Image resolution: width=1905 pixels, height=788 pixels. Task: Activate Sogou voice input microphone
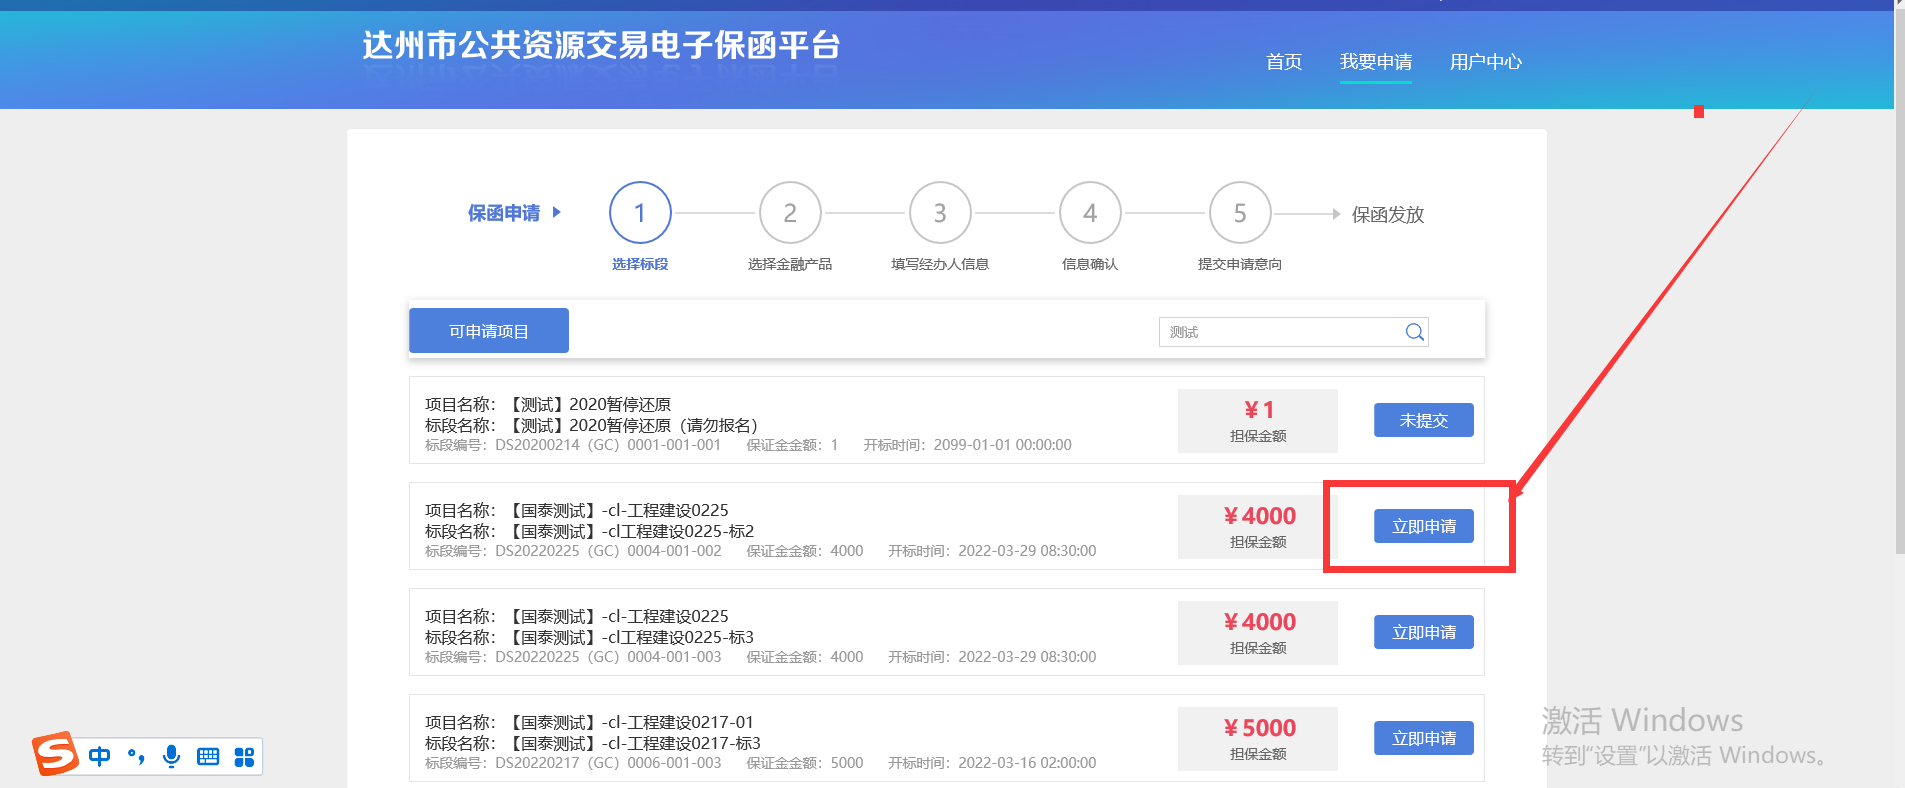click(172, 756)
